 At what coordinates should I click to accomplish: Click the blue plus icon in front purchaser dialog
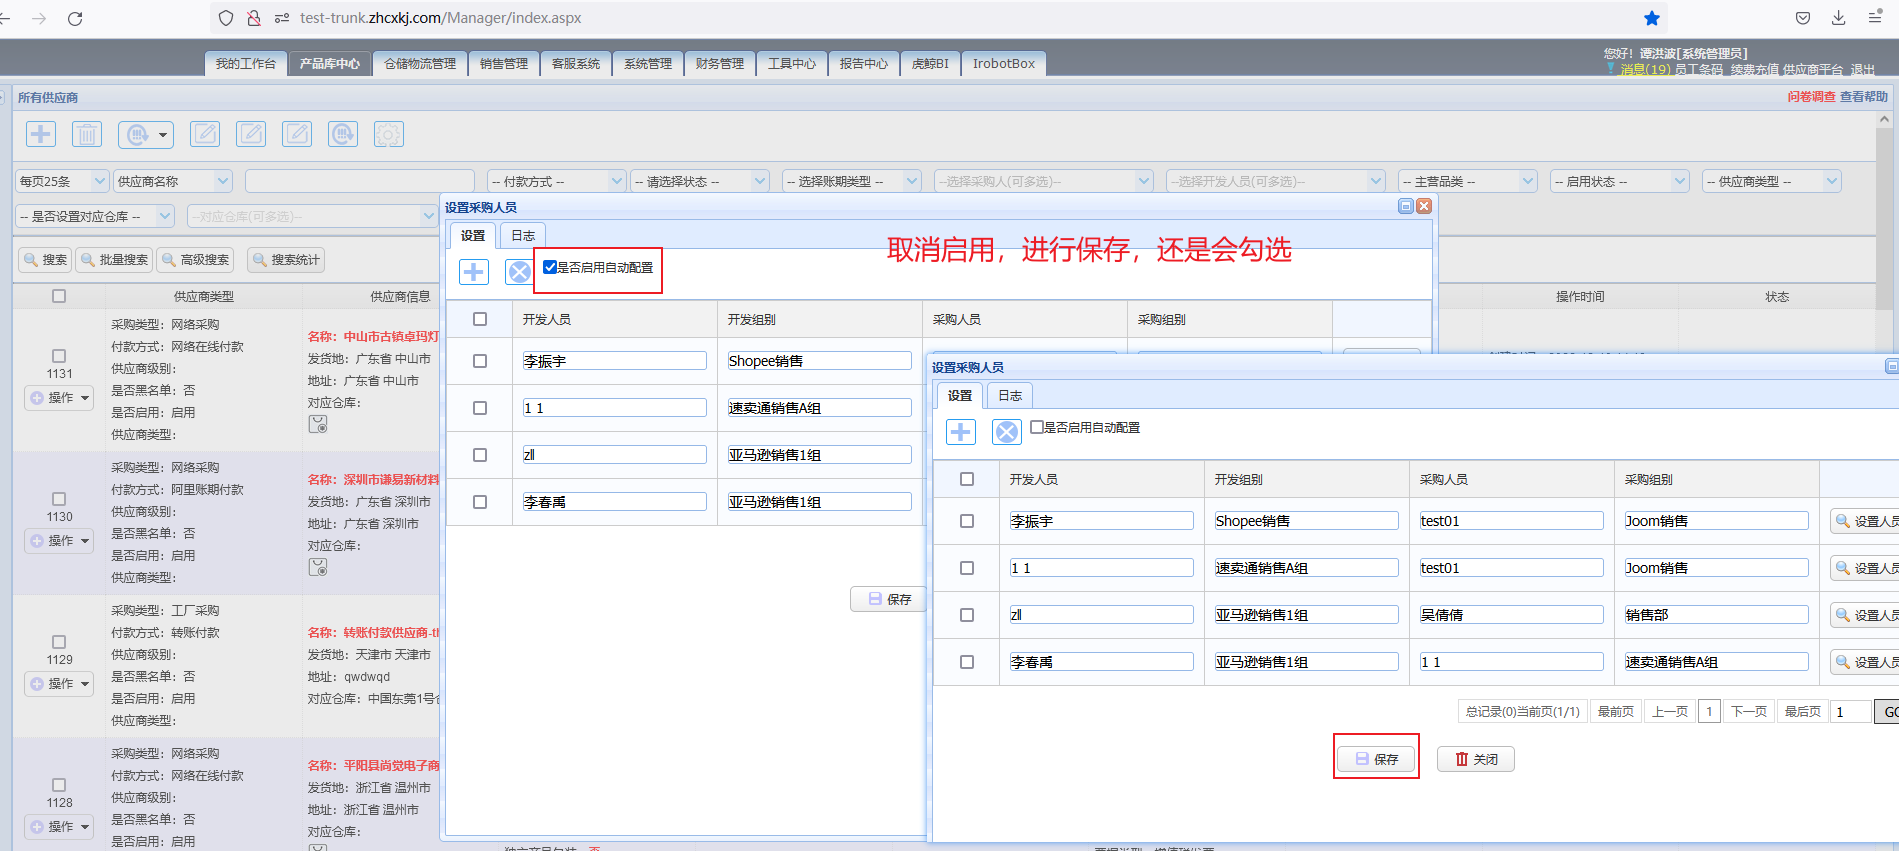(x=961, y=432)
